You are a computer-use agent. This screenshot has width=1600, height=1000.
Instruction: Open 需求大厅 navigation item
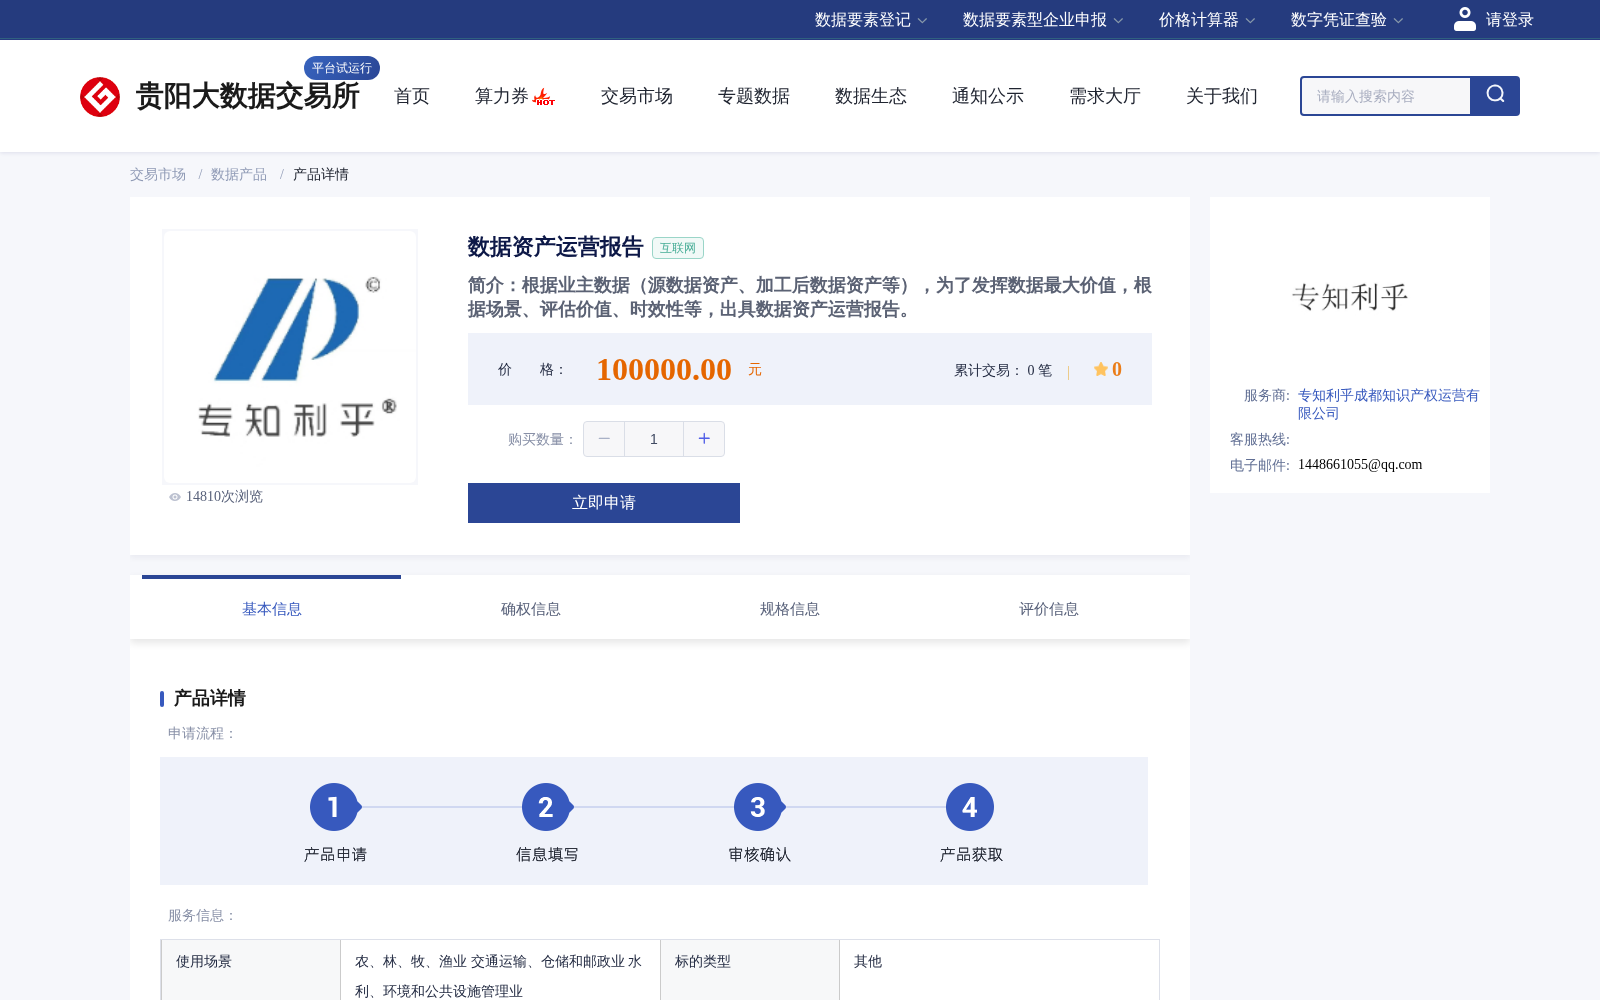(x=1105, y=96)
